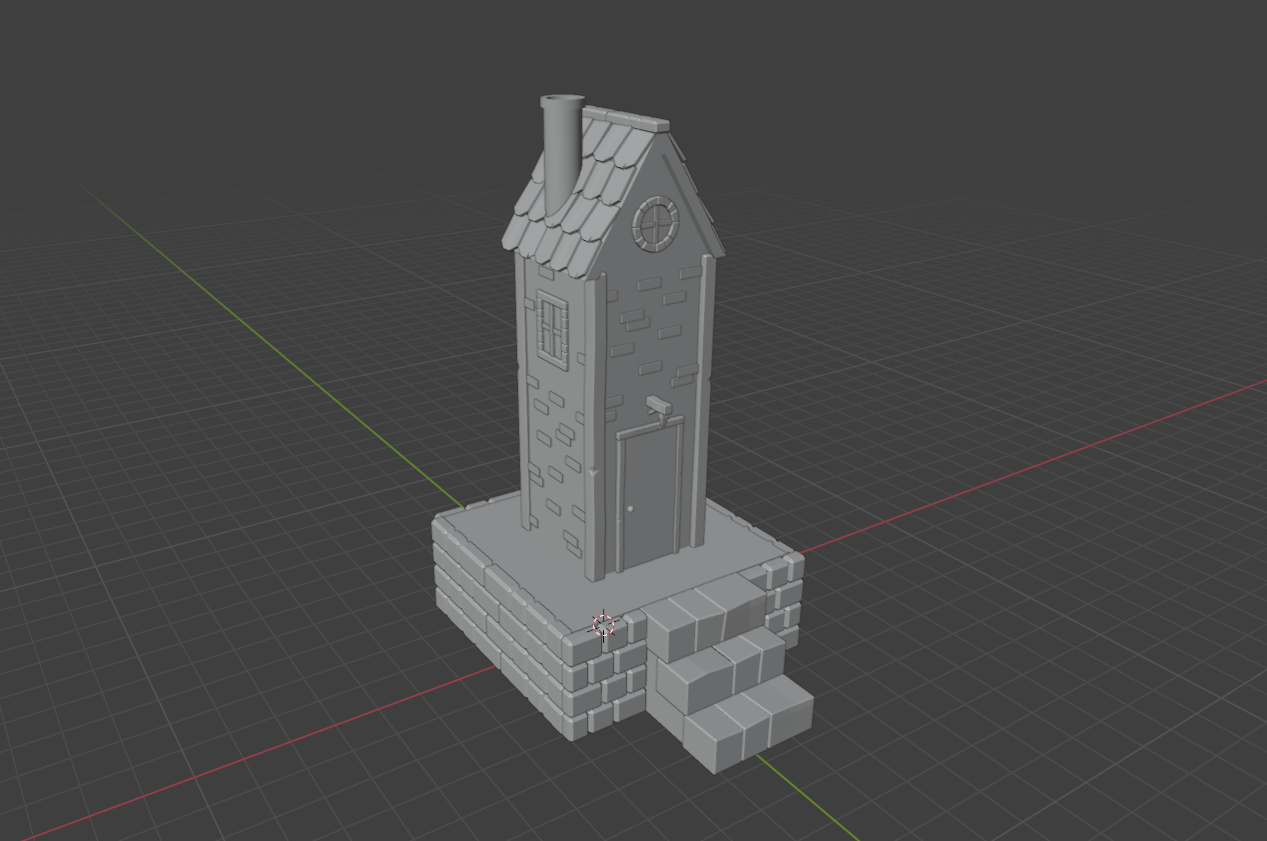
Task: Click the round attic window of the house
Action: [655, 224]
